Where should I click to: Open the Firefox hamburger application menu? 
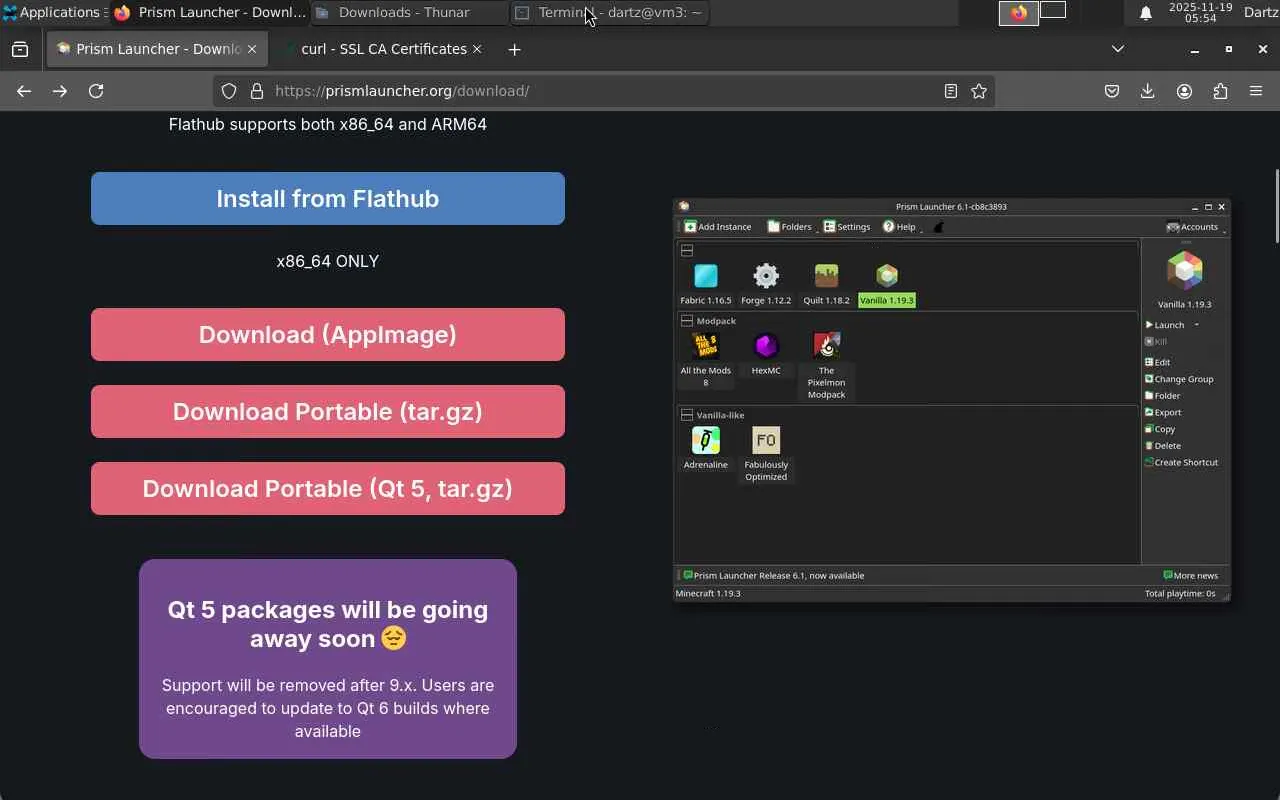[x=1256, y=91]
